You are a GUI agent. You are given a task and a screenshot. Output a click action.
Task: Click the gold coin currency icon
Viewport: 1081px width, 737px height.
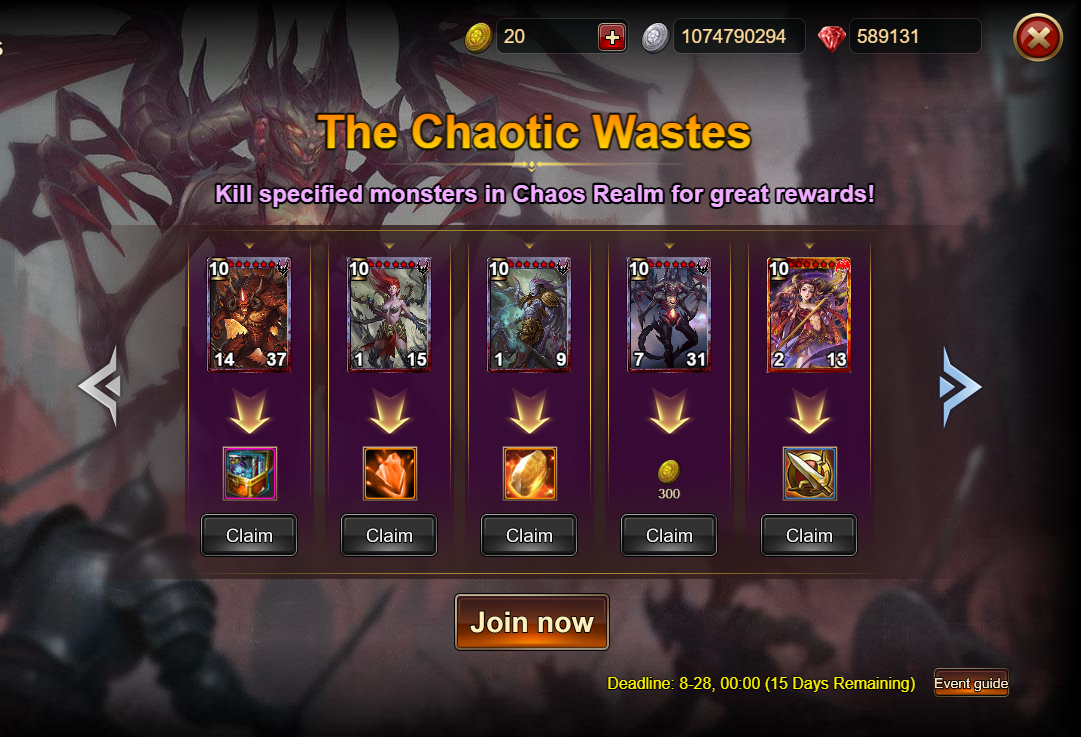point(478,37)
